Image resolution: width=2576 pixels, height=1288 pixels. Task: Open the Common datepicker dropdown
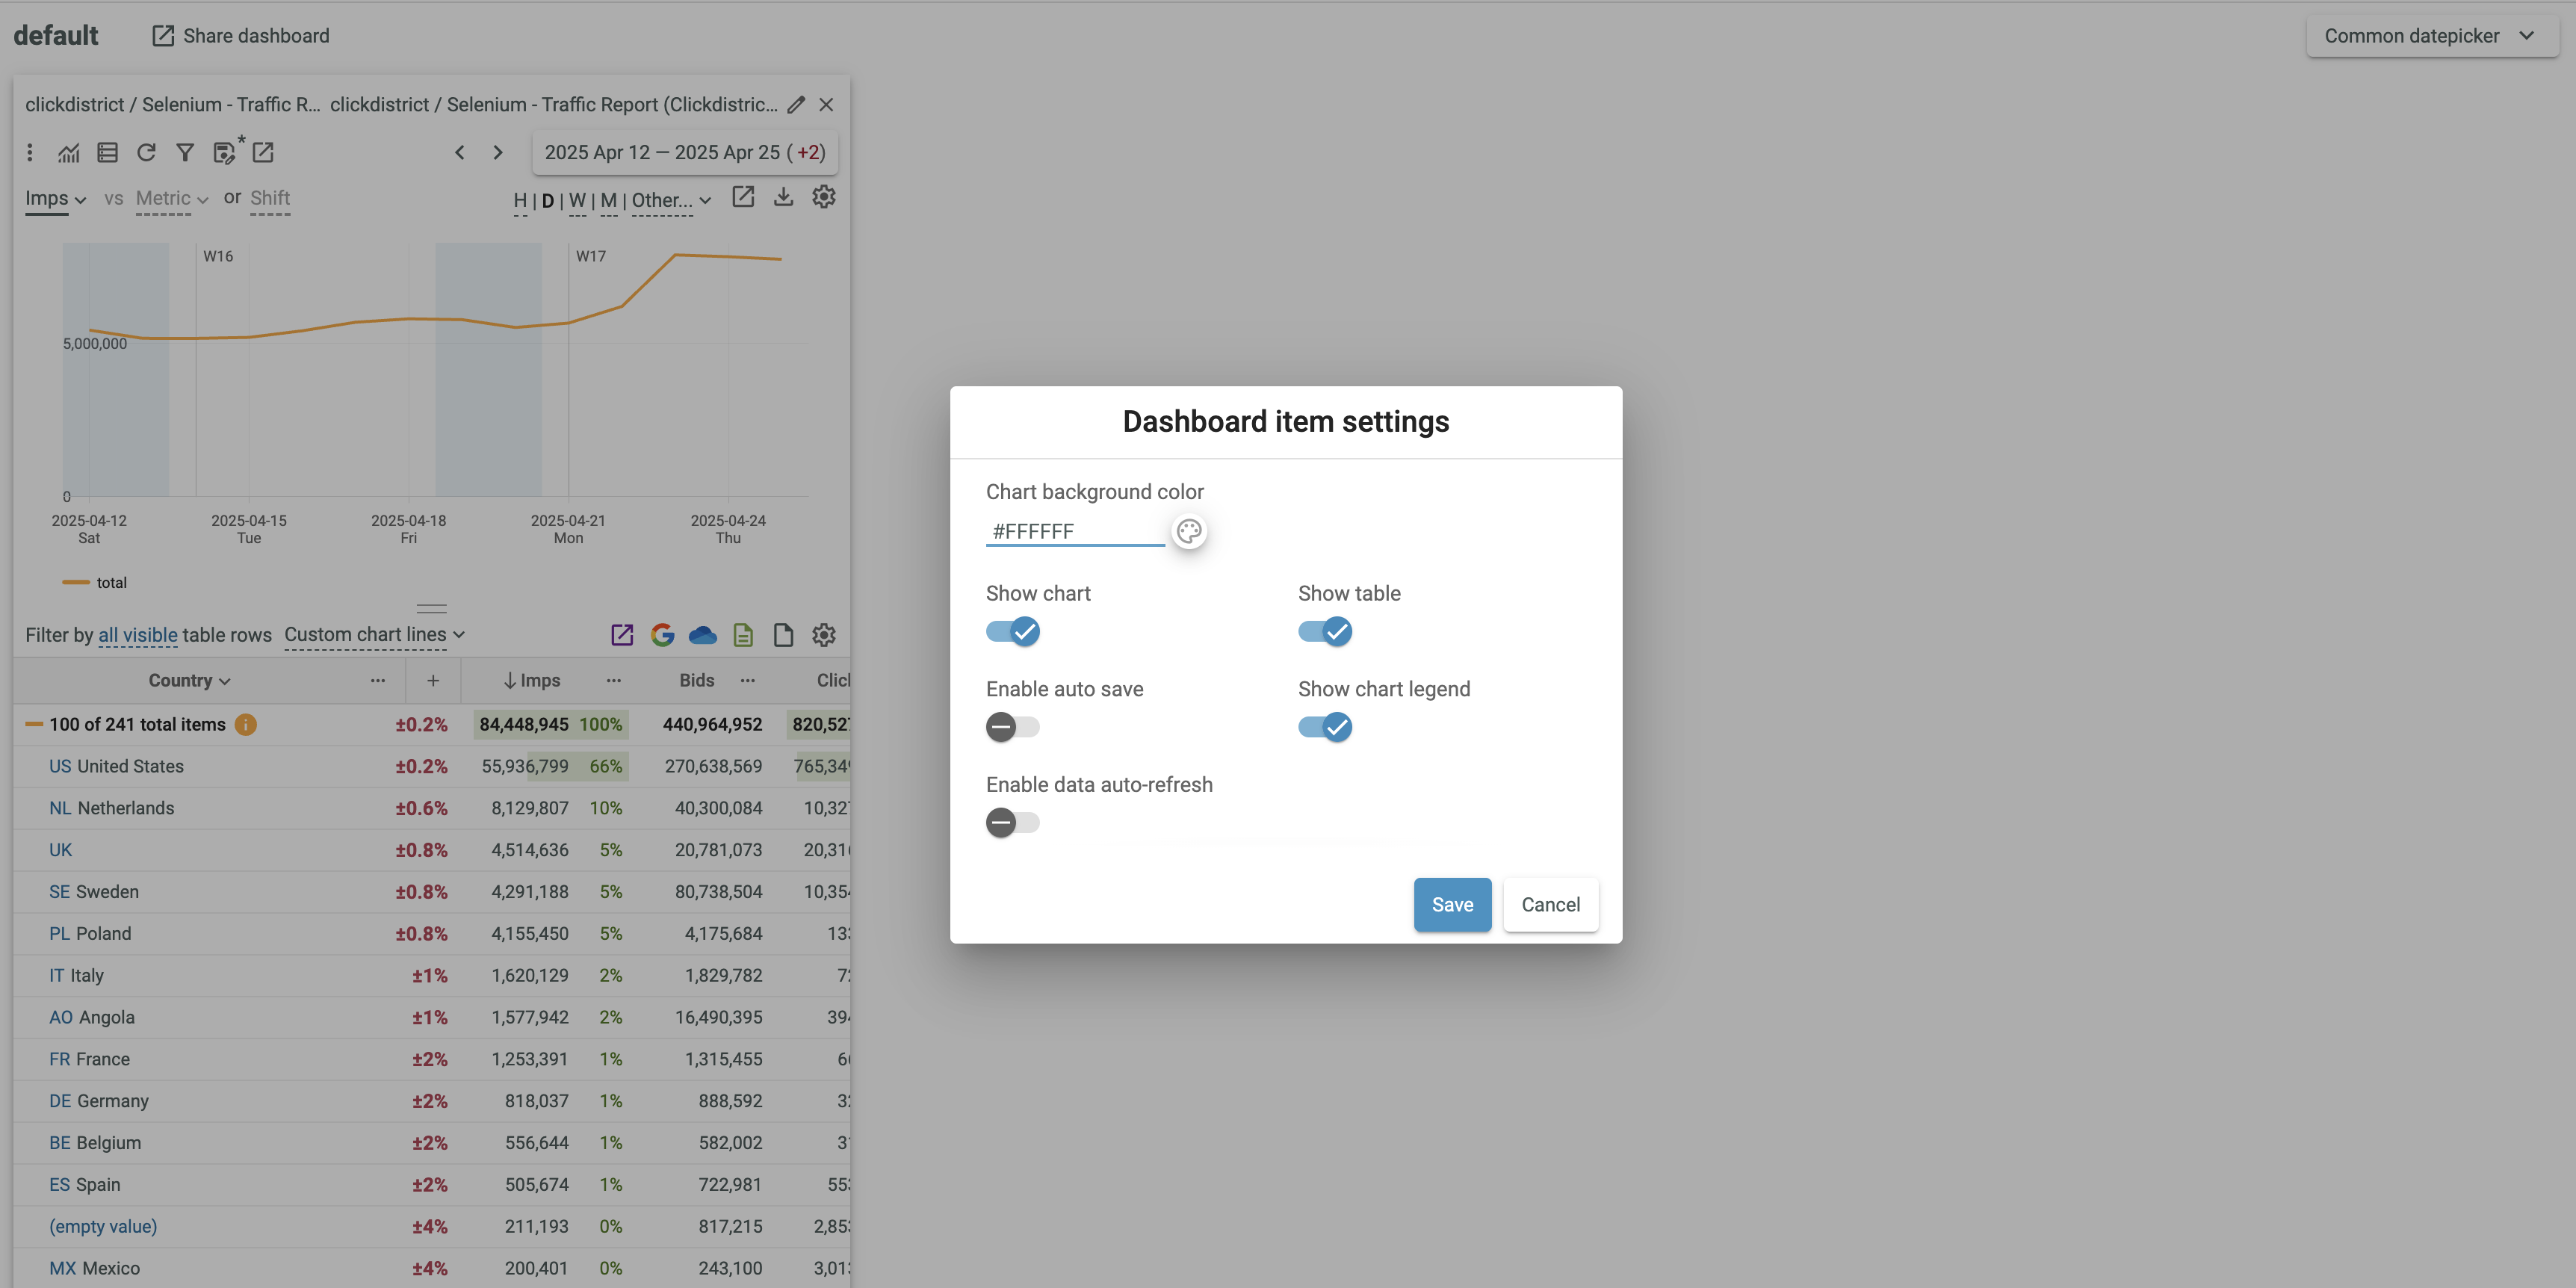tap(2430, 36)
